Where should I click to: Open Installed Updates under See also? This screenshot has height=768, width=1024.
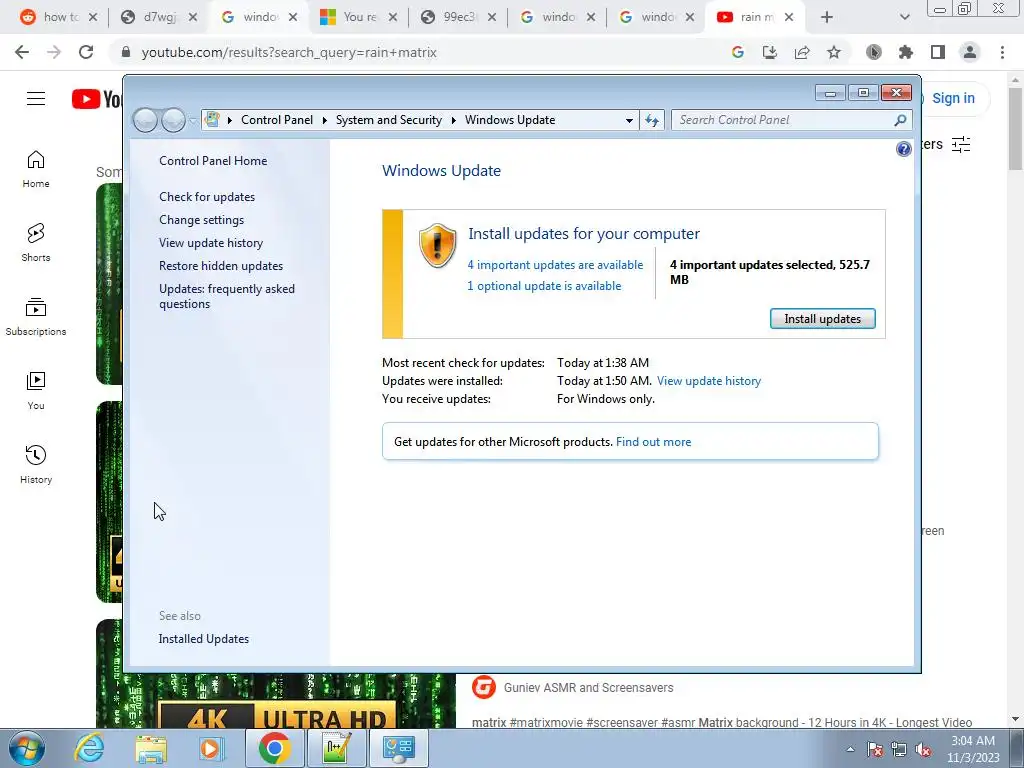tap(204, 639)
